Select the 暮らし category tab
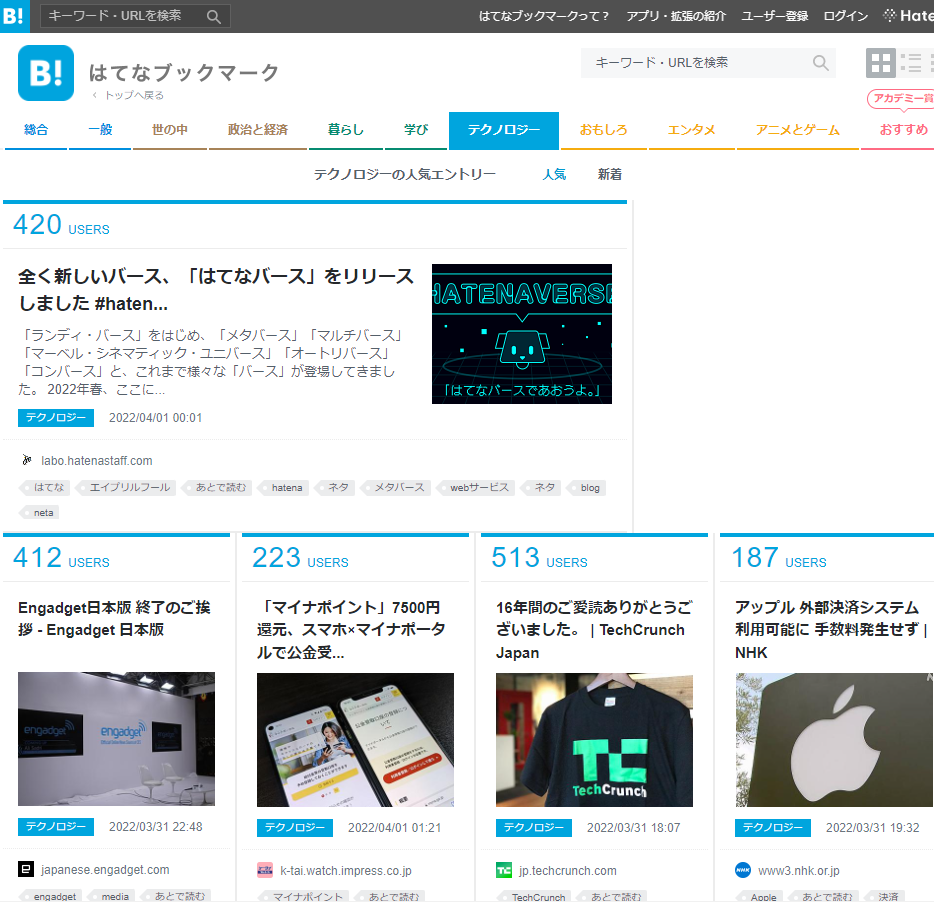 [x=345, y=130]
